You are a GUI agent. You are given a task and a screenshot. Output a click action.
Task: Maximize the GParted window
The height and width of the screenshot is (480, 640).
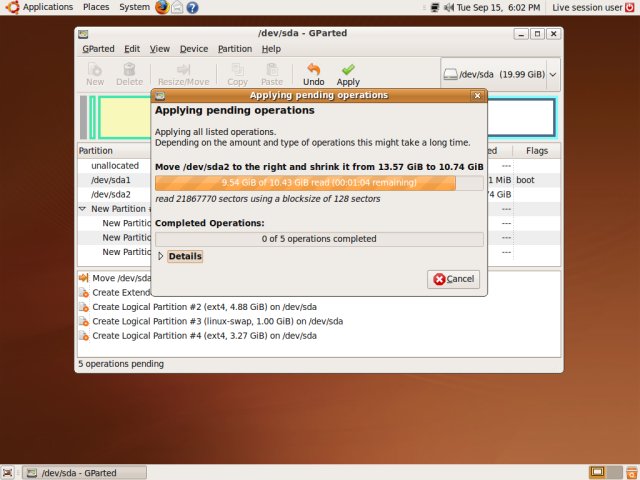[537, 34]
